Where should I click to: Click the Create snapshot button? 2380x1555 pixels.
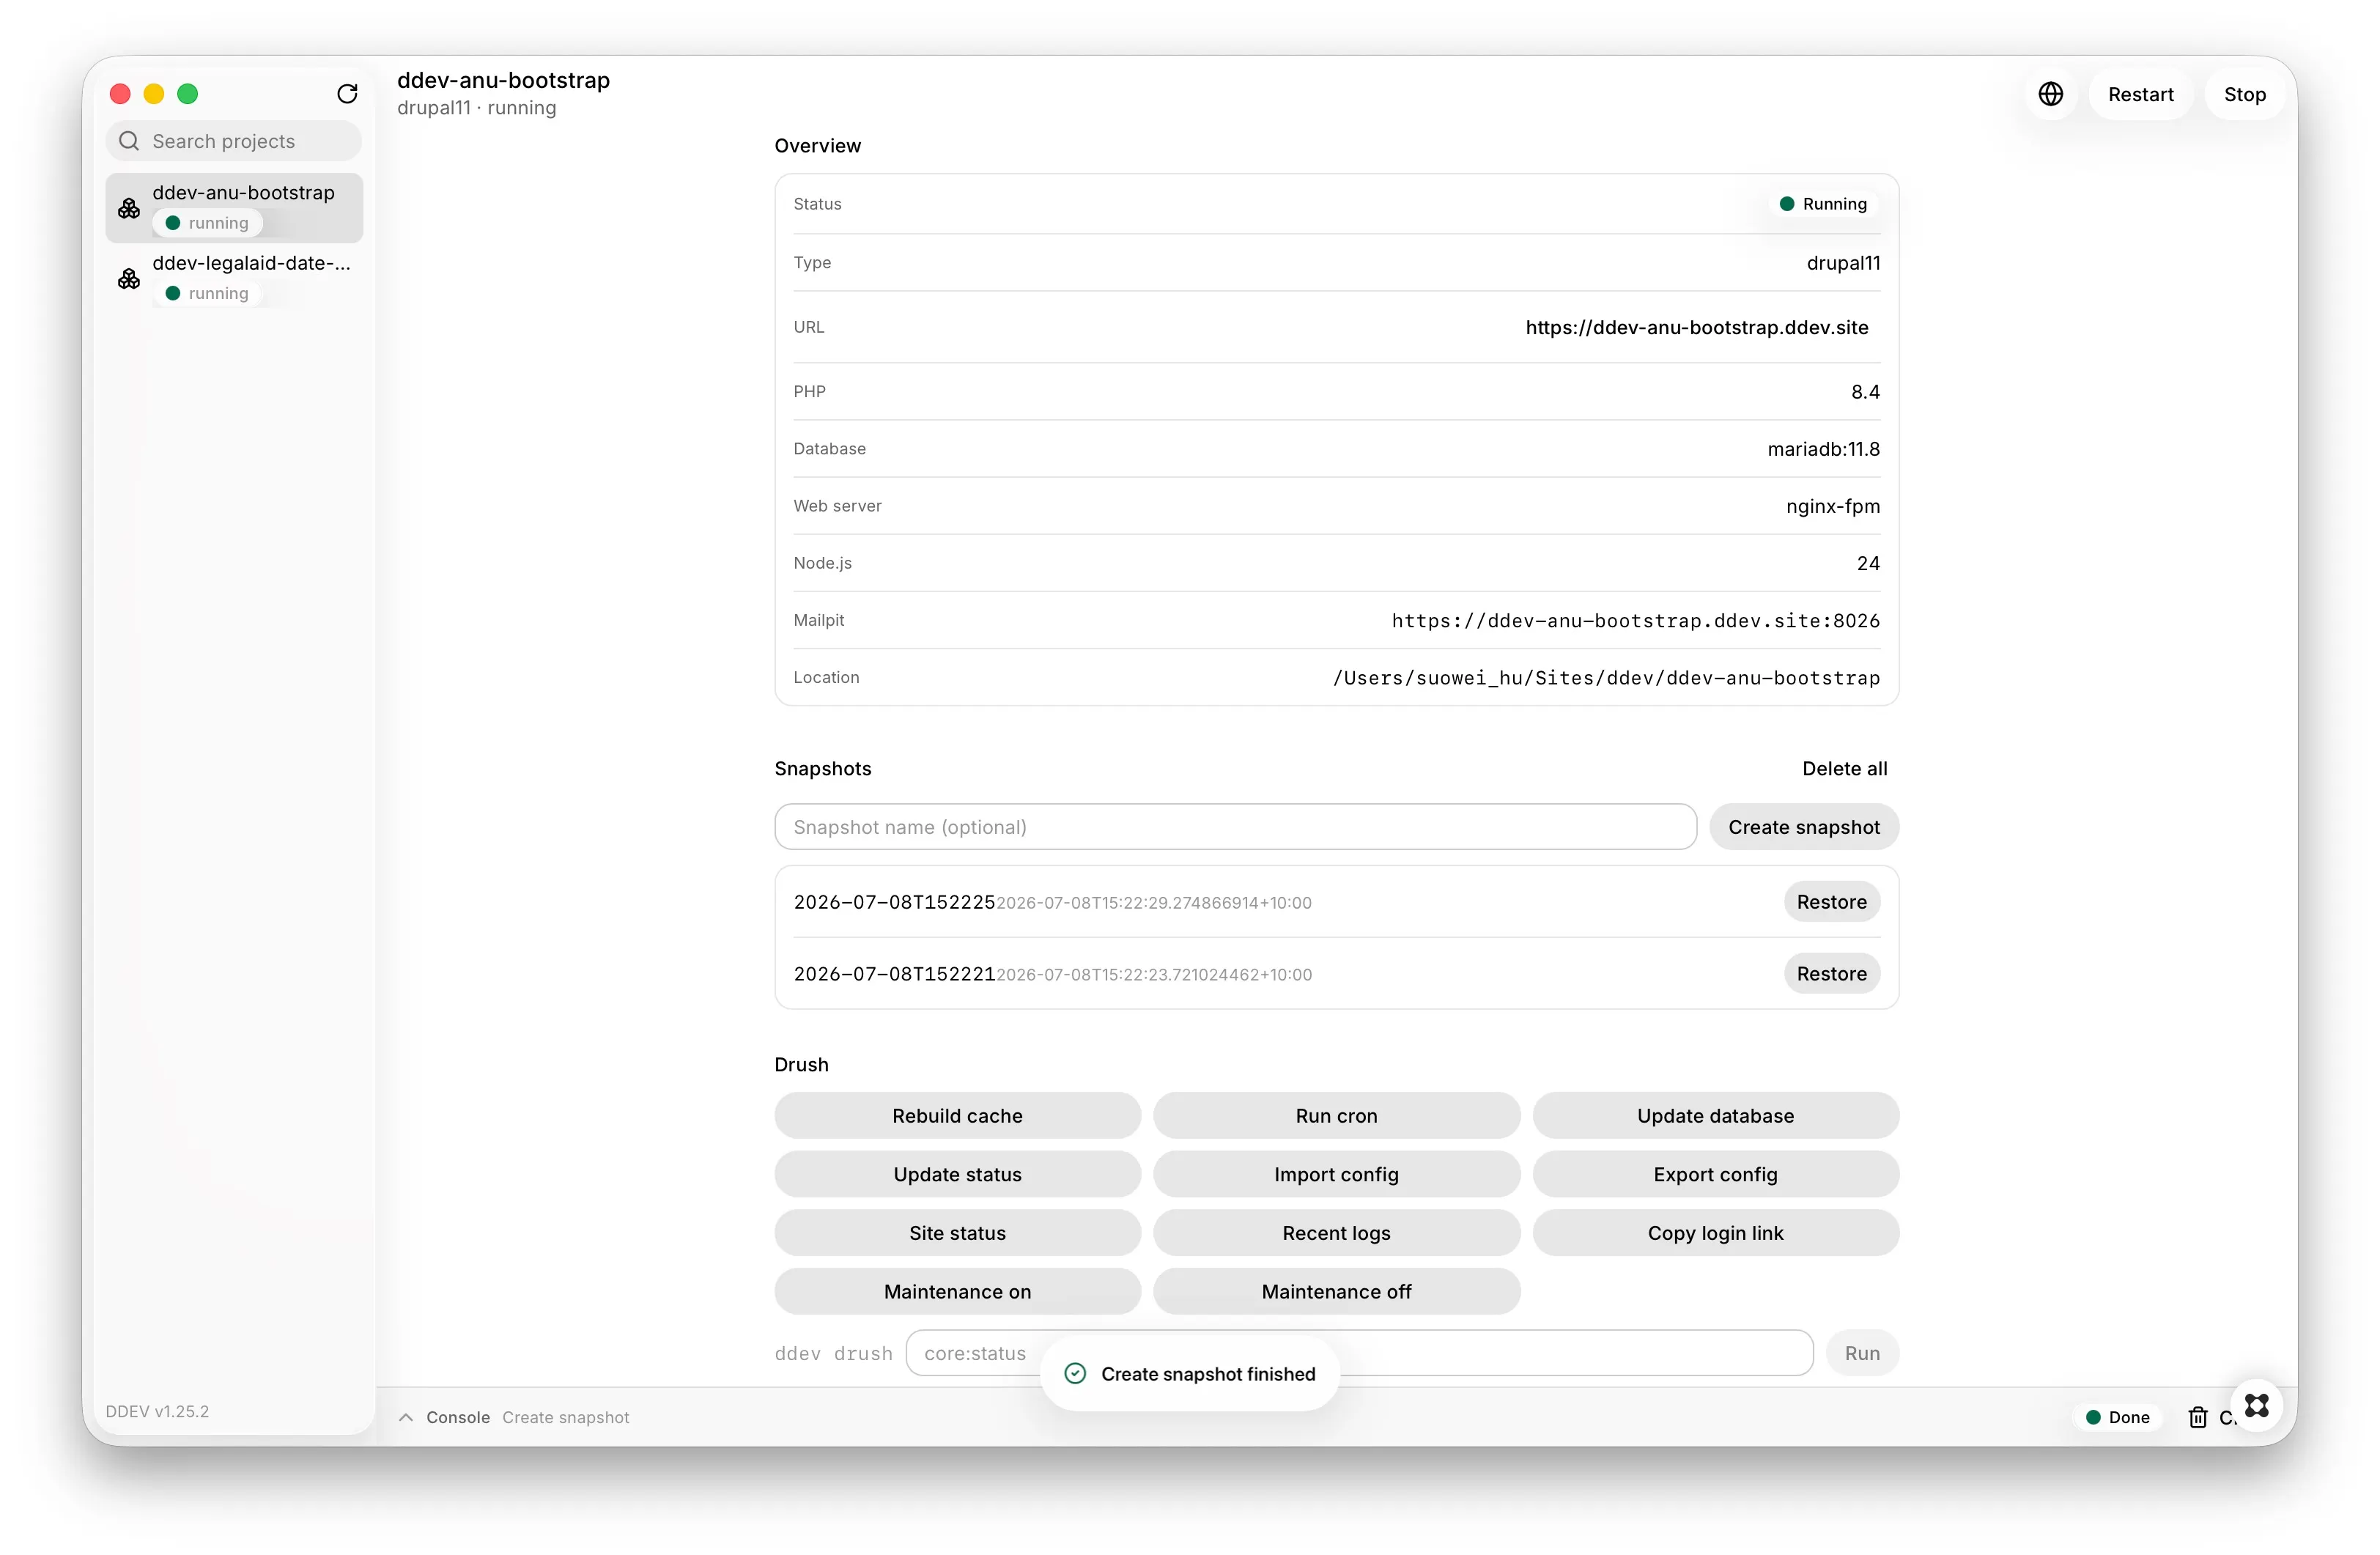click(x=1803, y=827)
